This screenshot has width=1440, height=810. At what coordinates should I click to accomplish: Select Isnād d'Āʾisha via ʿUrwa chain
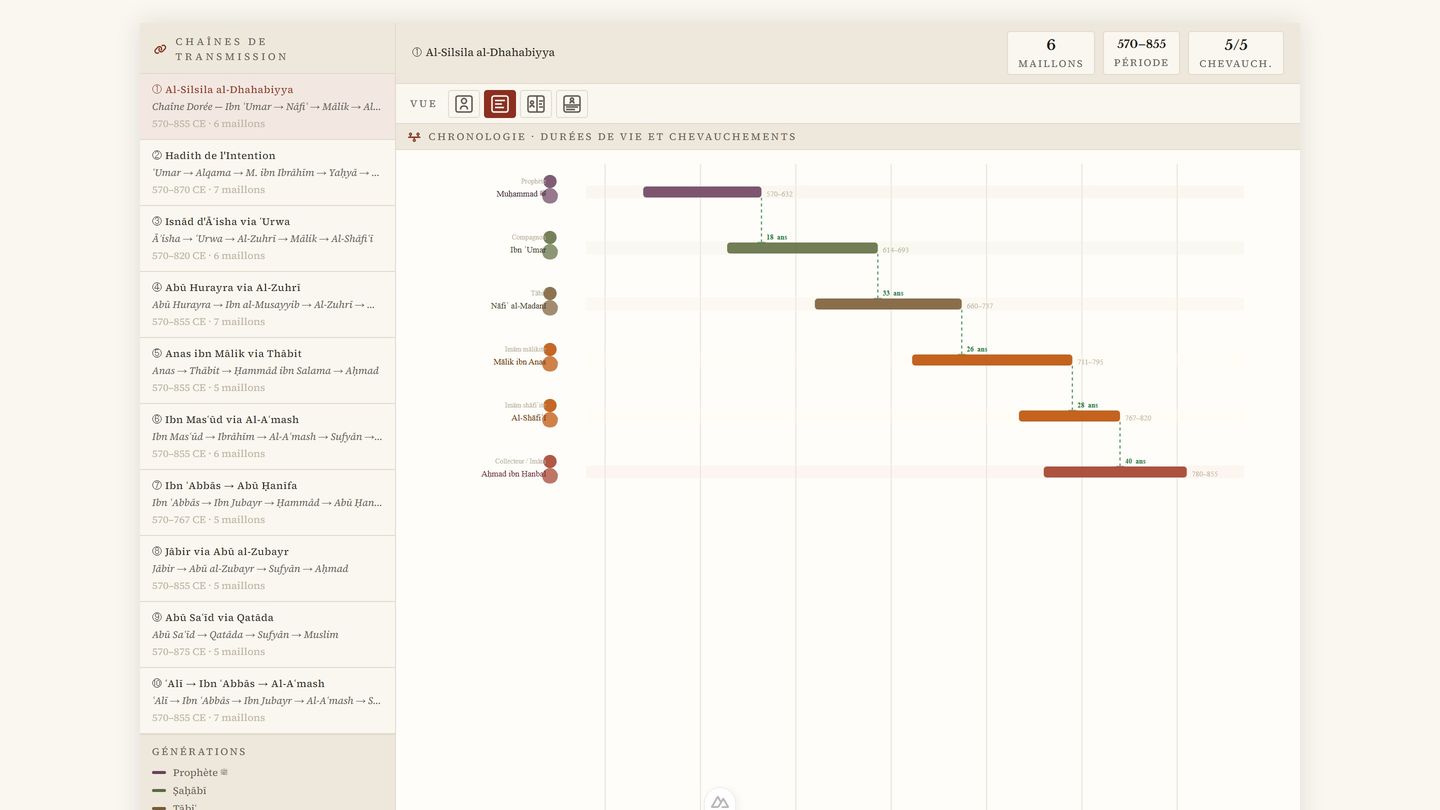[268, 239]
